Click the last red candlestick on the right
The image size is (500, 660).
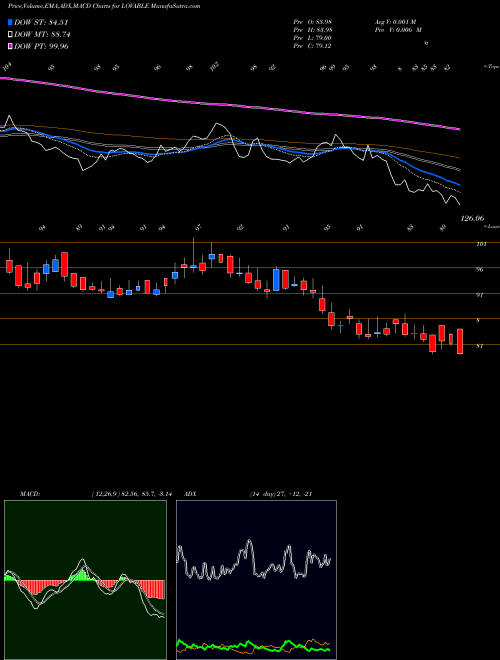(x=460, y=341)
